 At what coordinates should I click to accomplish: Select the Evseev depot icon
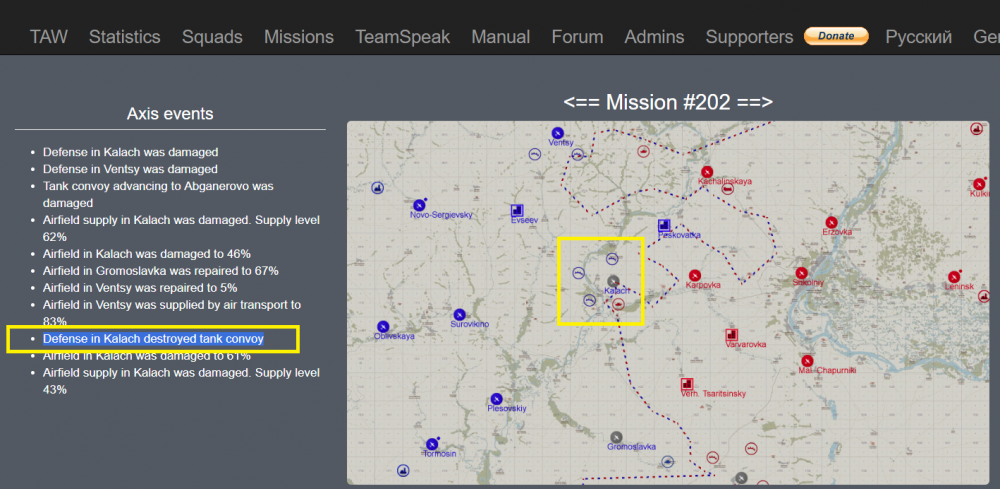pyautogui.click(x=517, y=210)
